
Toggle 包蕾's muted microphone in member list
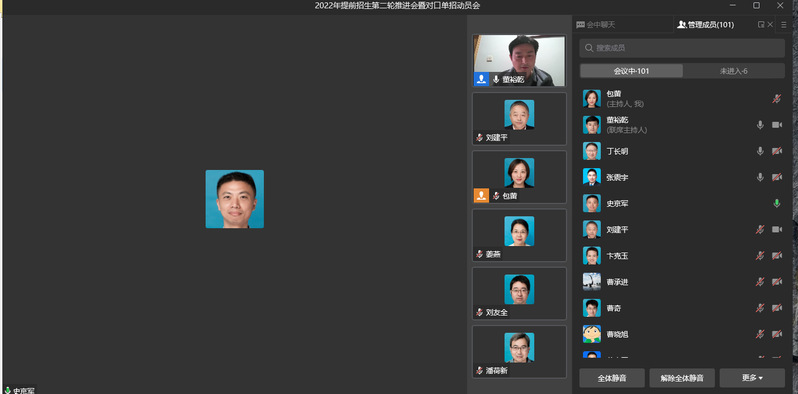pos(777,99)
